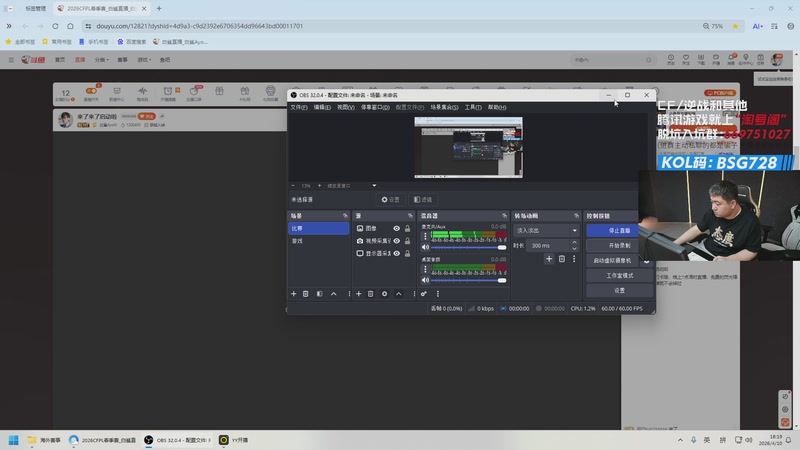Open the fade transition type dropdown
Image resolution: width=800 pixels, height=450 pixels.
(546, 231)
